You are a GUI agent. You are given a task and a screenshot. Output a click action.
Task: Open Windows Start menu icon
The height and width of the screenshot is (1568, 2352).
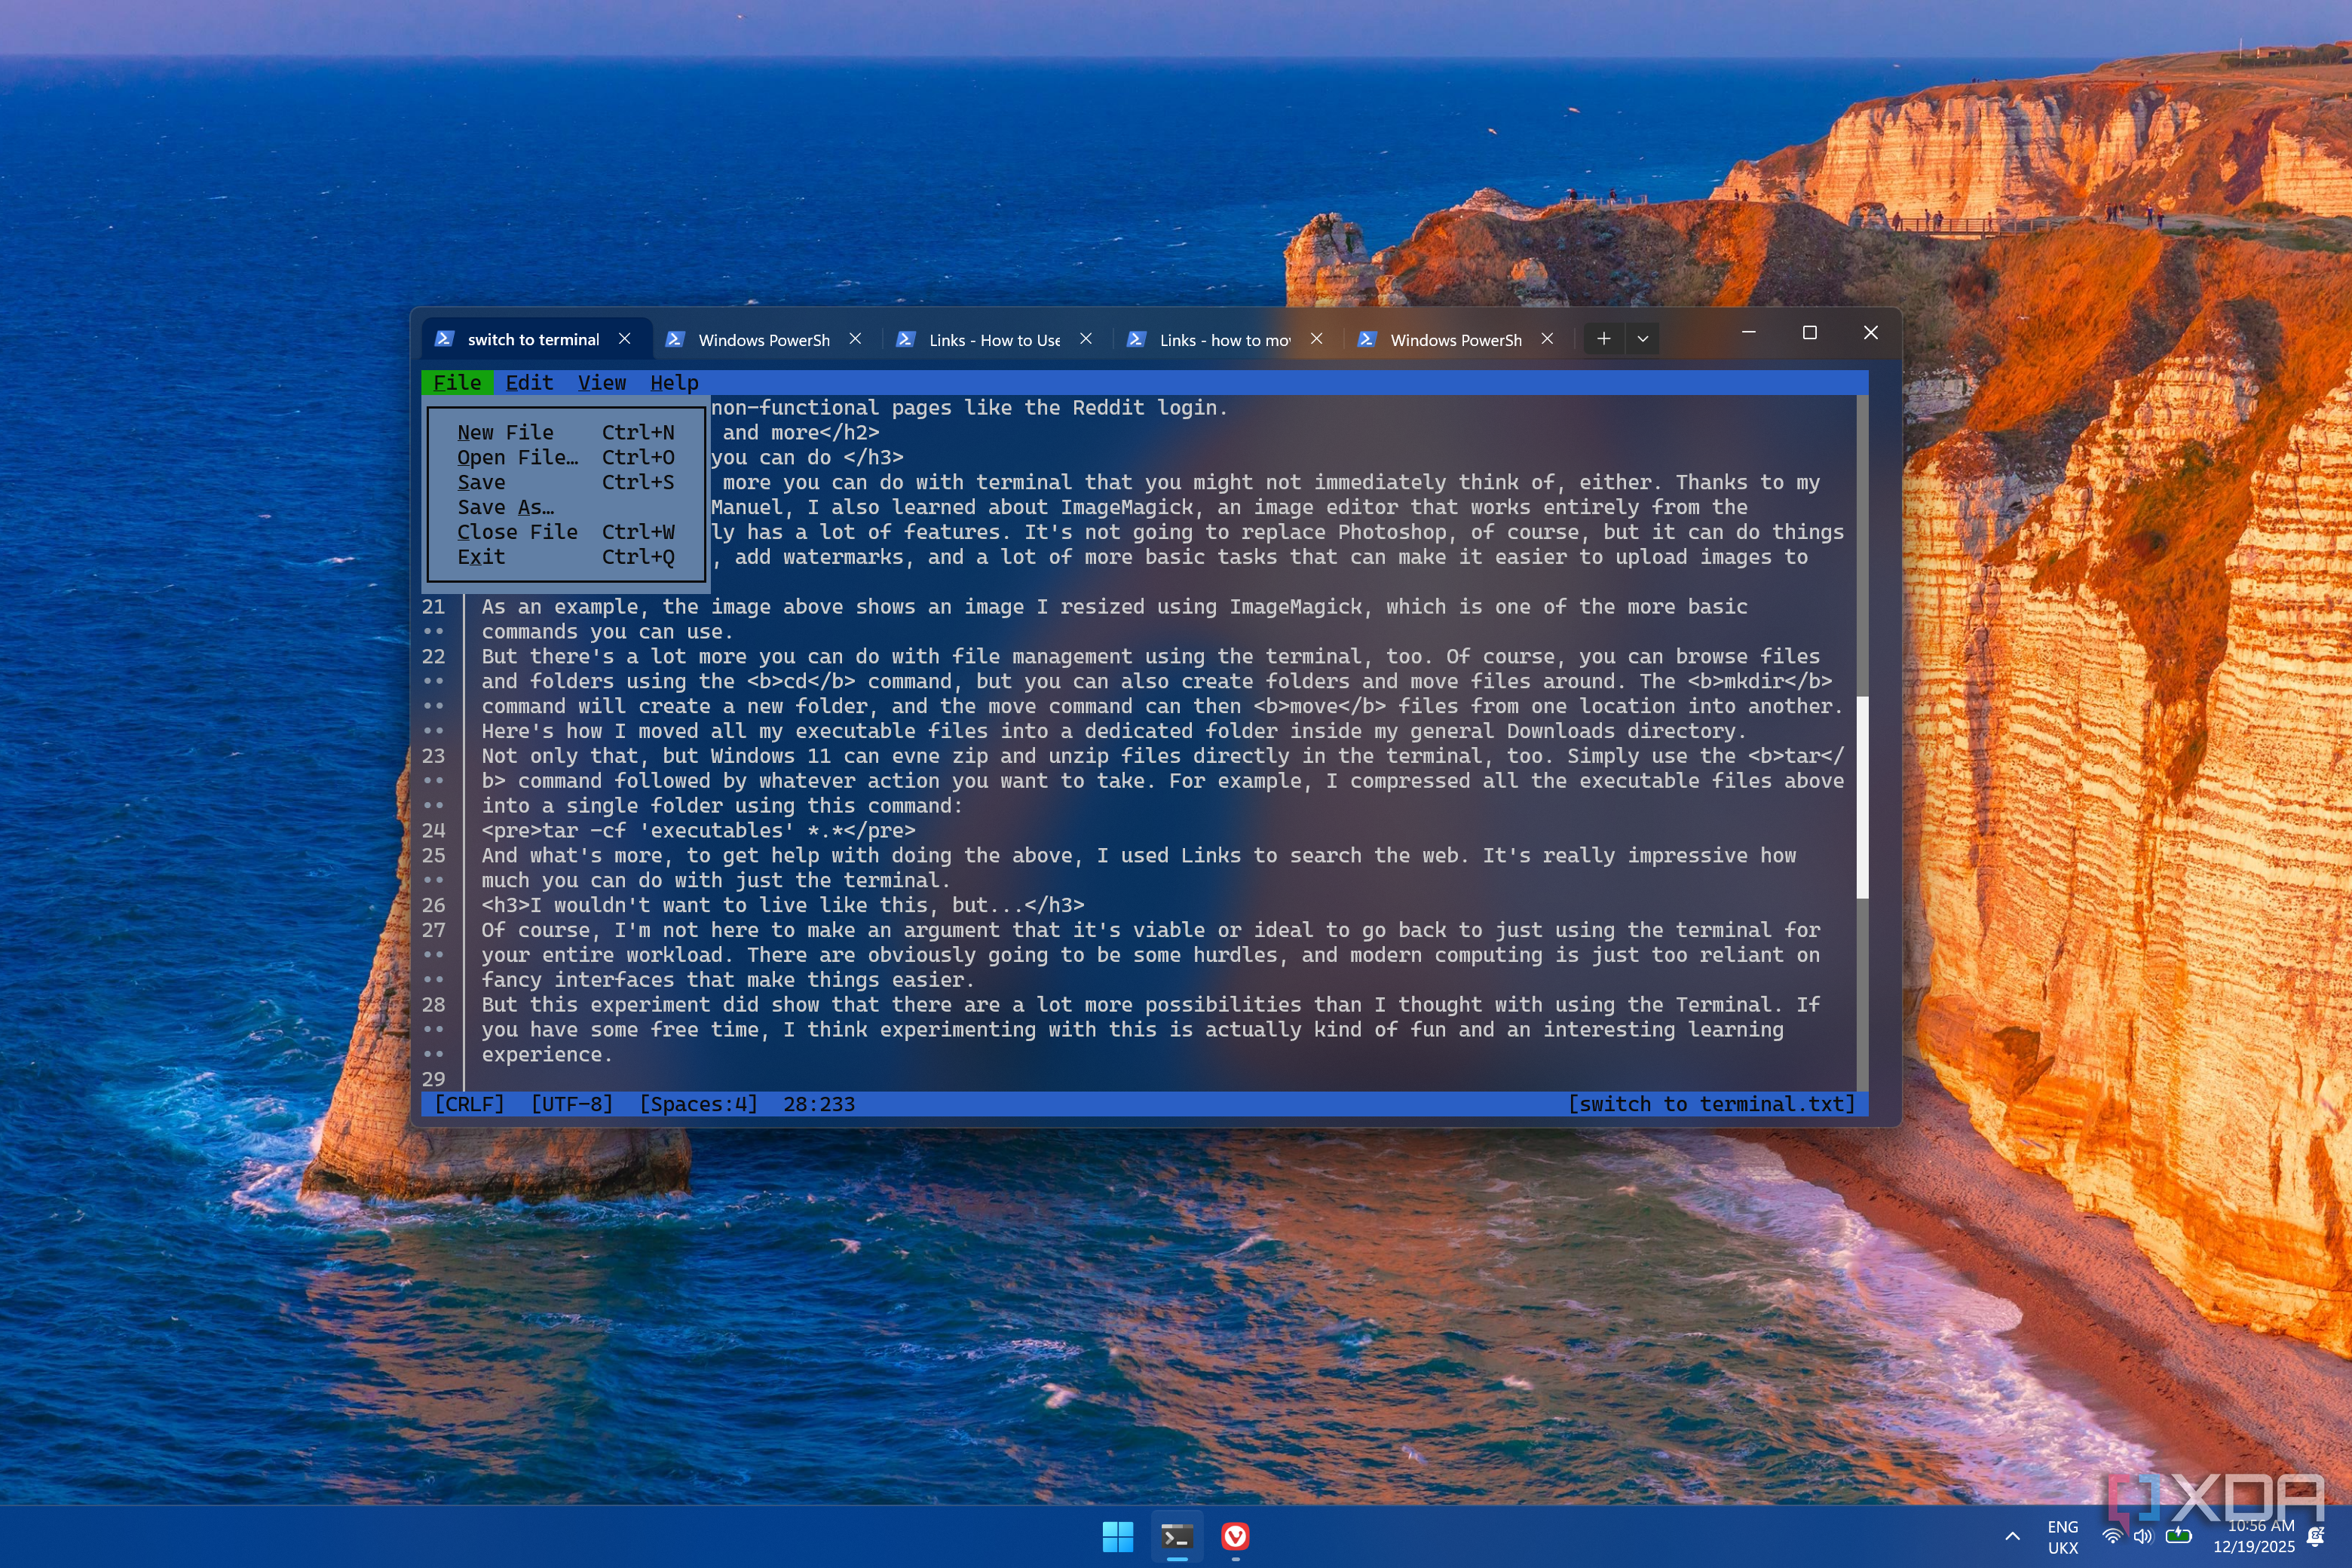click(x=1117, y=1537)
